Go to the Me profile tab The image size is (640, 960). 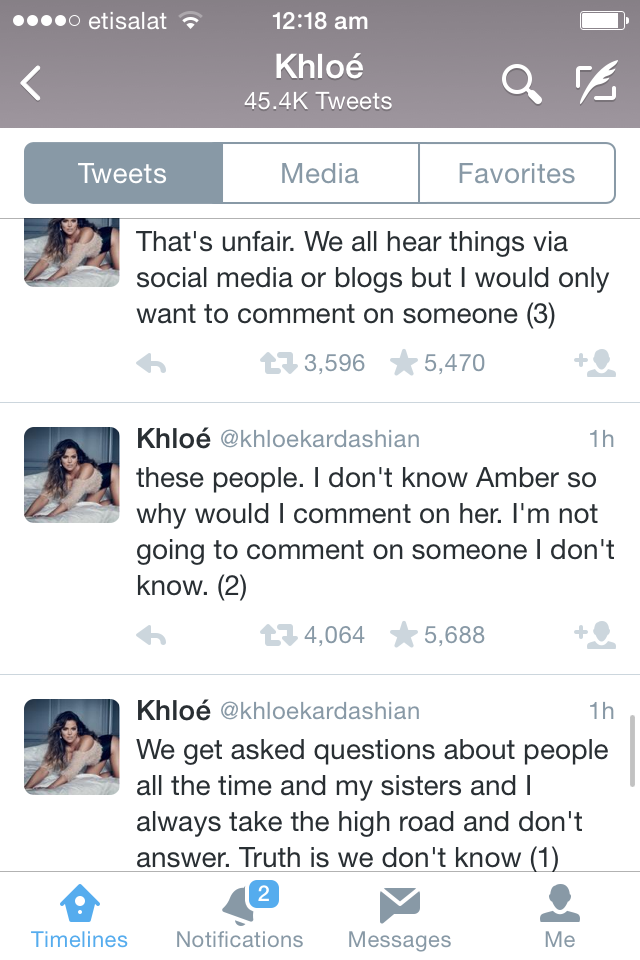coord(560,918)
